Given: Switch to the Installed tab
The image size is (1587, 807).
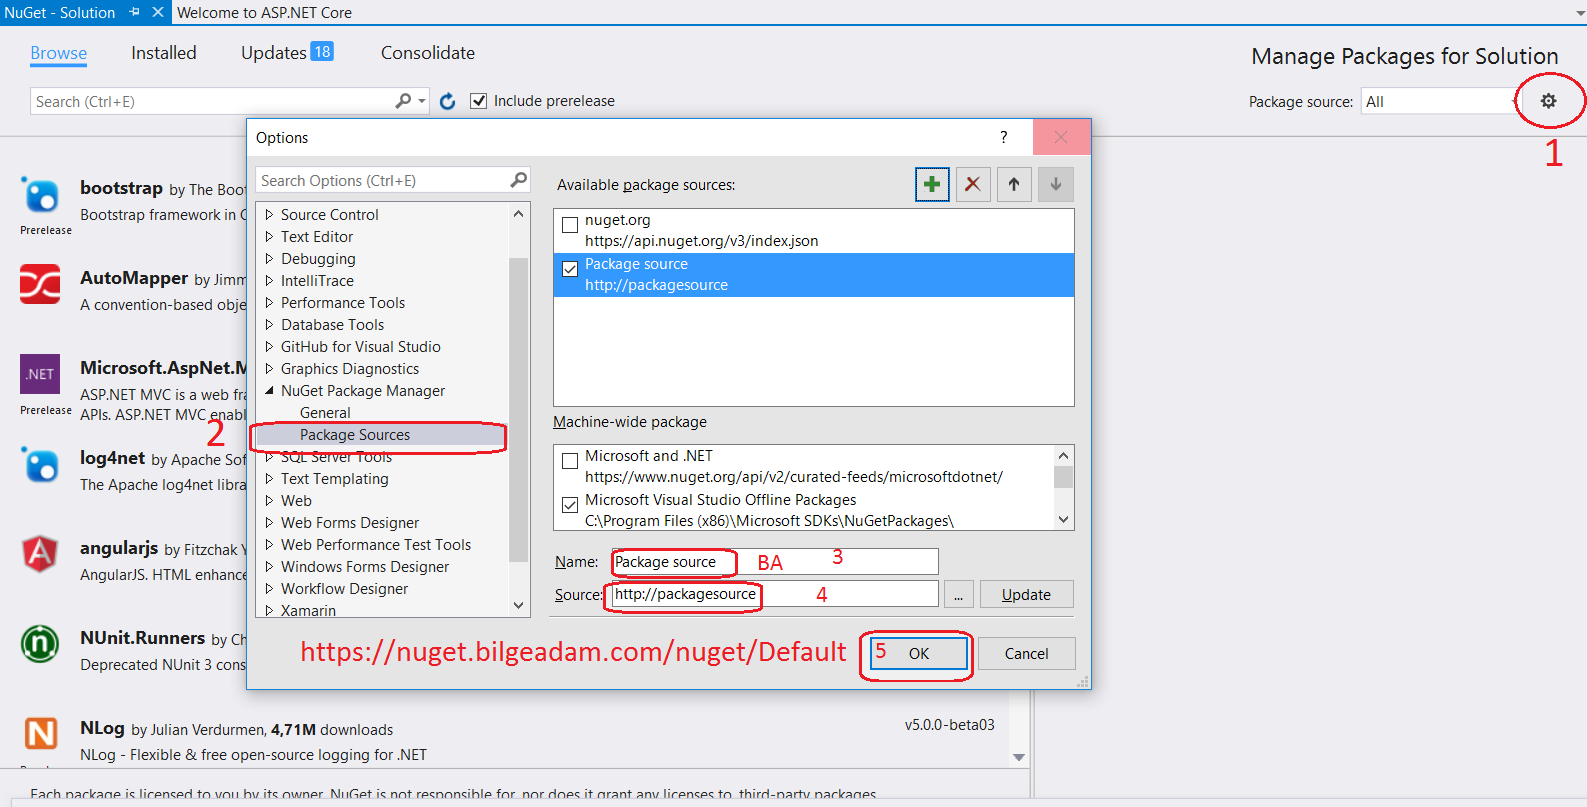Looking at the screenshot, I should [164, 53].
